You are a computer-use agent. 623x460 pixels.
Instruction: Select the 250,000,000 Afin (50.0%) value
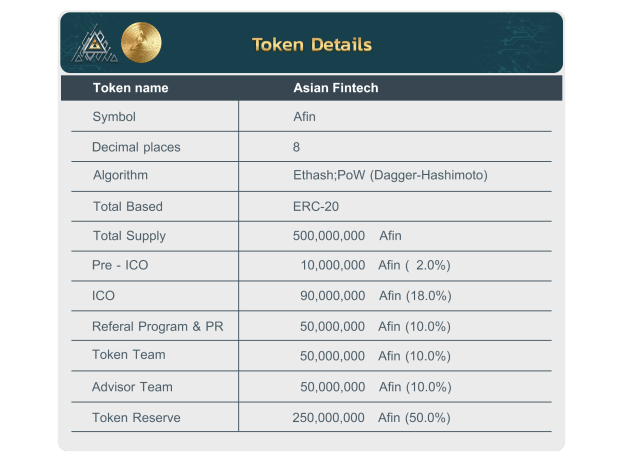pyautogui.click(x=371, y=418)
